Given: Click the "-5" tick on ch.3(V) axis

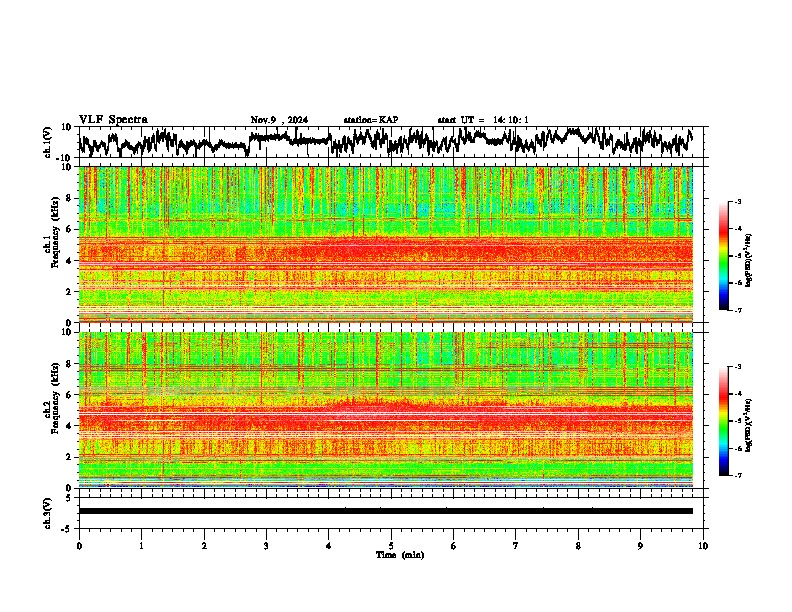Looking at the screenshot, I should tap(68, 529).
